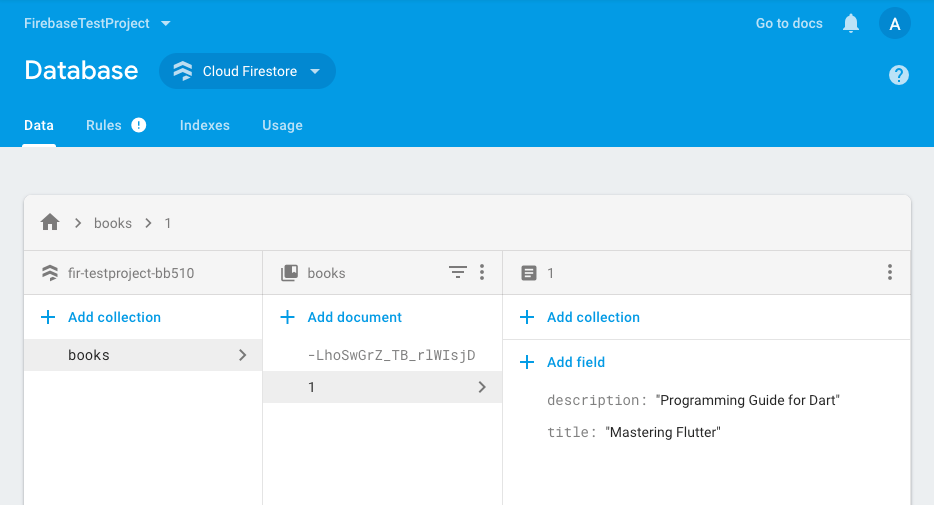Click the Add field button
934x505 pixels.
576,362
